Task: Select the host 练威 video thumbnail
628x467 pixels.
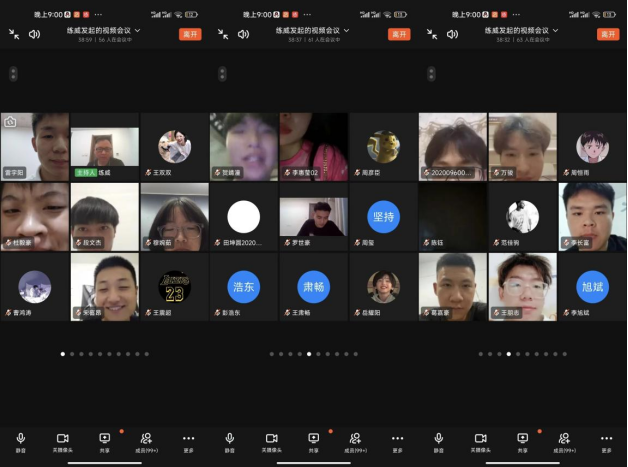Action: click(104, 146)
